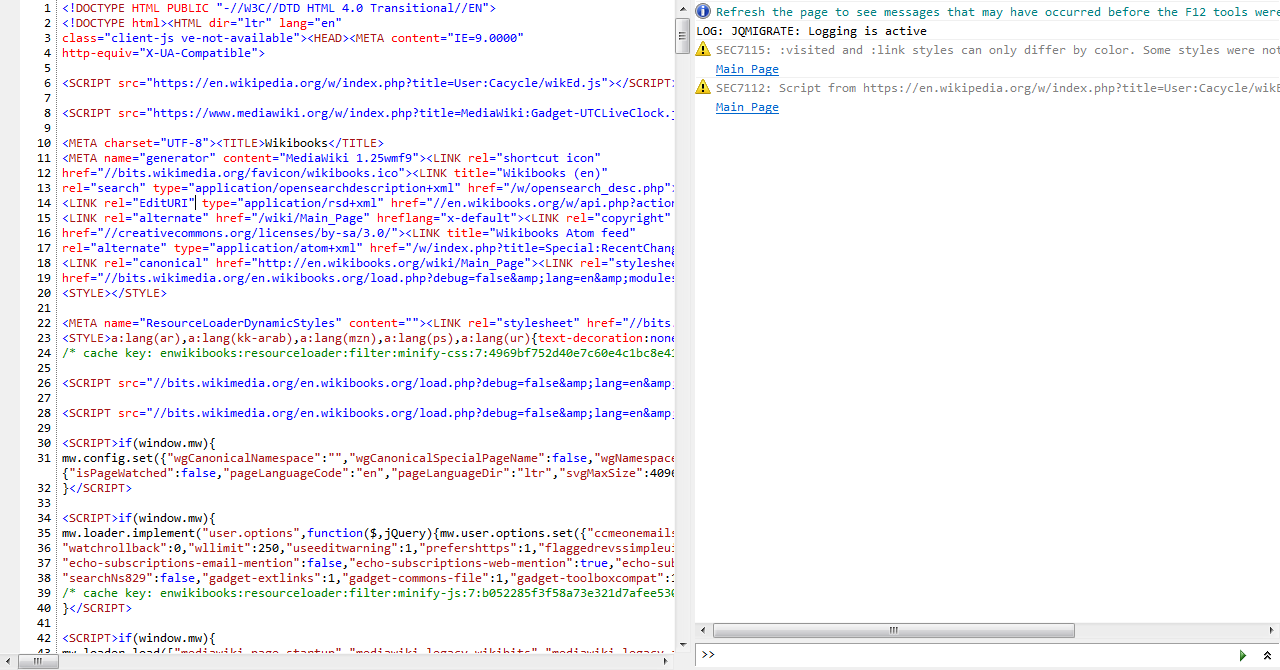This screenshot has height=670, width=1280.
Task: Select the JQMIGRATE Logging is active log entry
Action: point(811,31)
